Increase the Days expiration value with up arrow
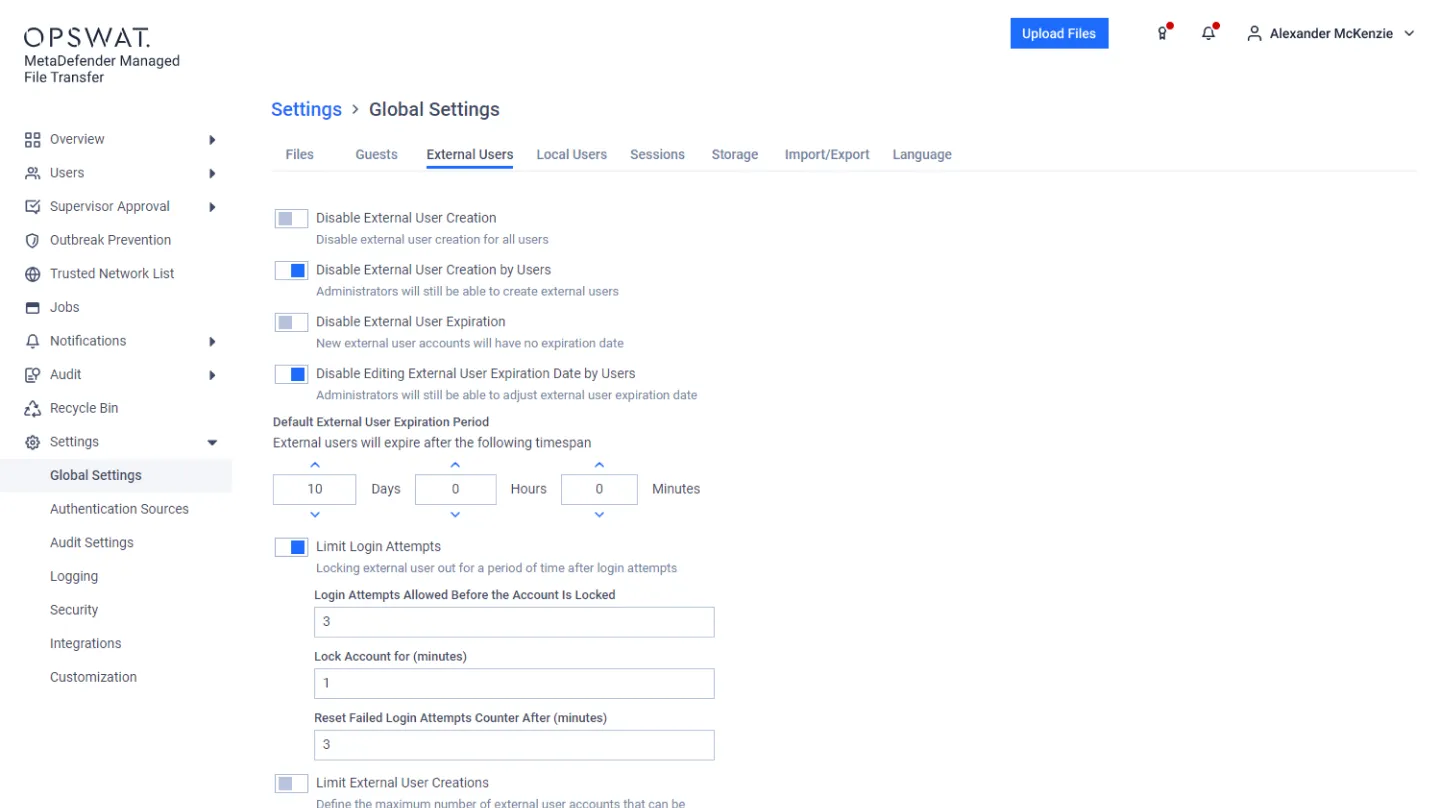This screenshot has width=1440, height=808. click(x=315, y=465)
